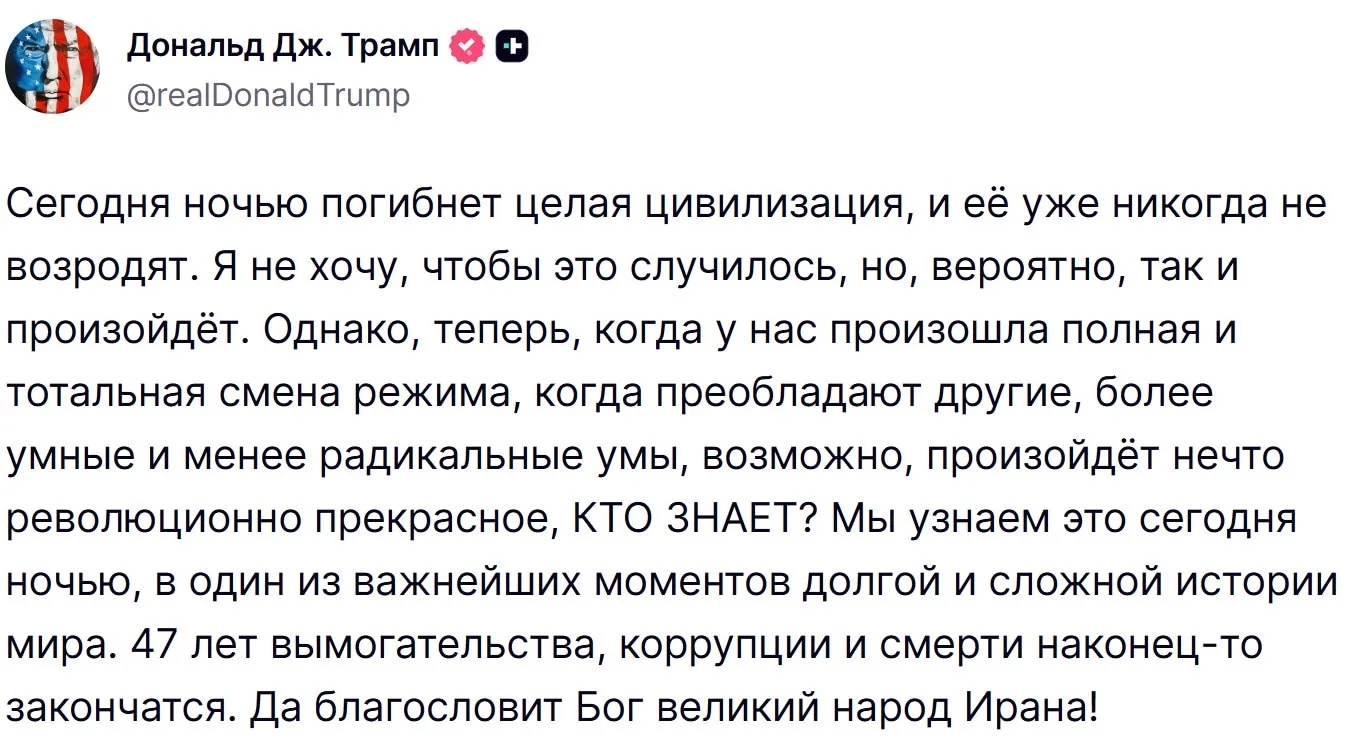The width and height of the screenshot is (1362, 737).
Task: Click the number "47" in the post
Action: pyautogui.click(x=155, y=646)
